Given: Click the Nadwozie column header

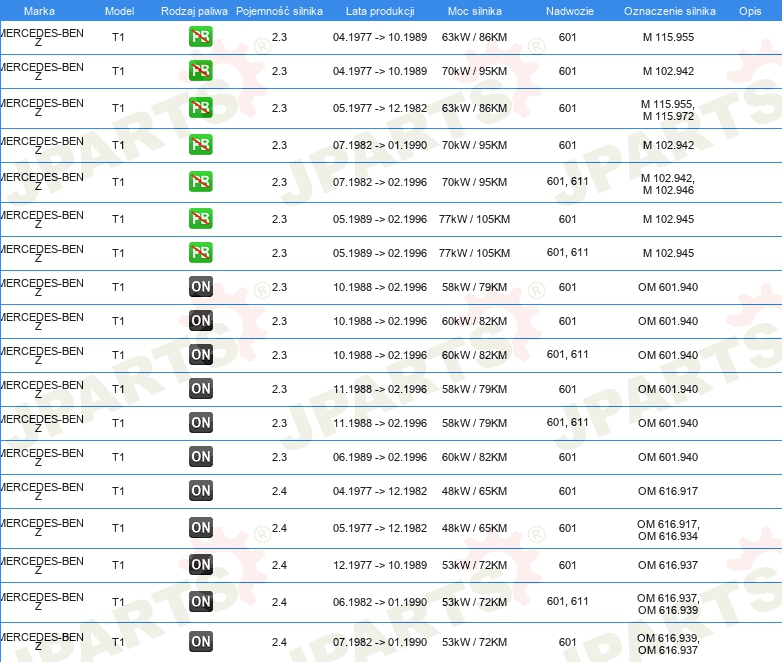Looking at the screenshot, I should pyautogui.click(x=570, y=11).
